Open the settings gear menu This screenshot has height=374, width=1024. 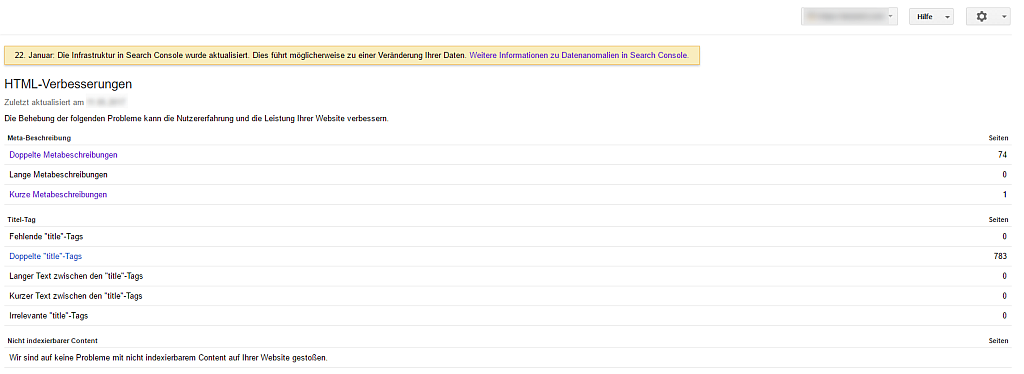988,17
